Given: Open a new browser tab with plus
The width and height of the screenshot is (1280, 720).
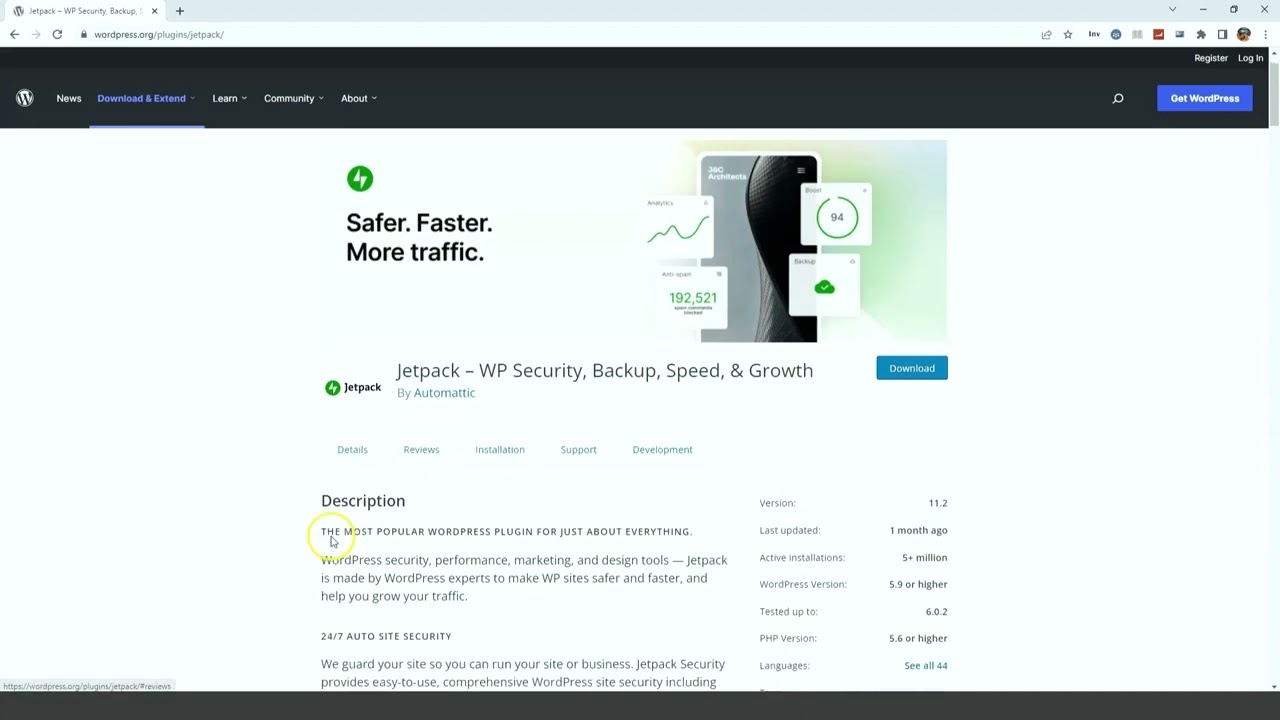Looking at the screenshot, I should 180,11.
